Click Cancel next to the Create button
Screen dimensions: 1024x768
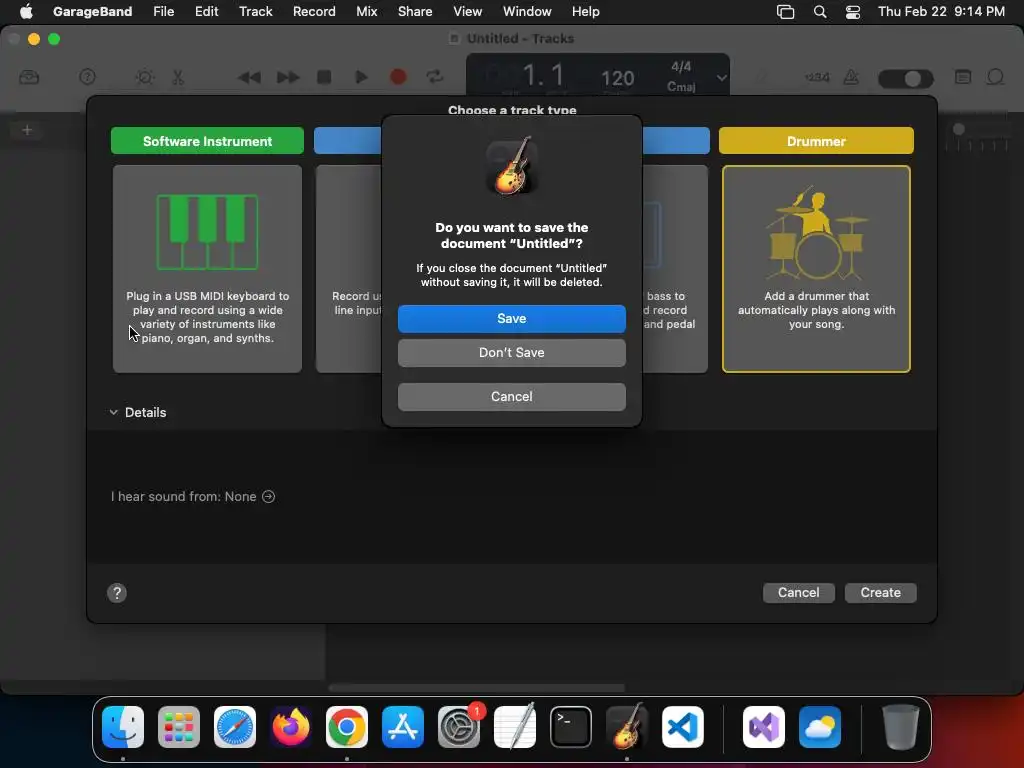tap(798, 592)
